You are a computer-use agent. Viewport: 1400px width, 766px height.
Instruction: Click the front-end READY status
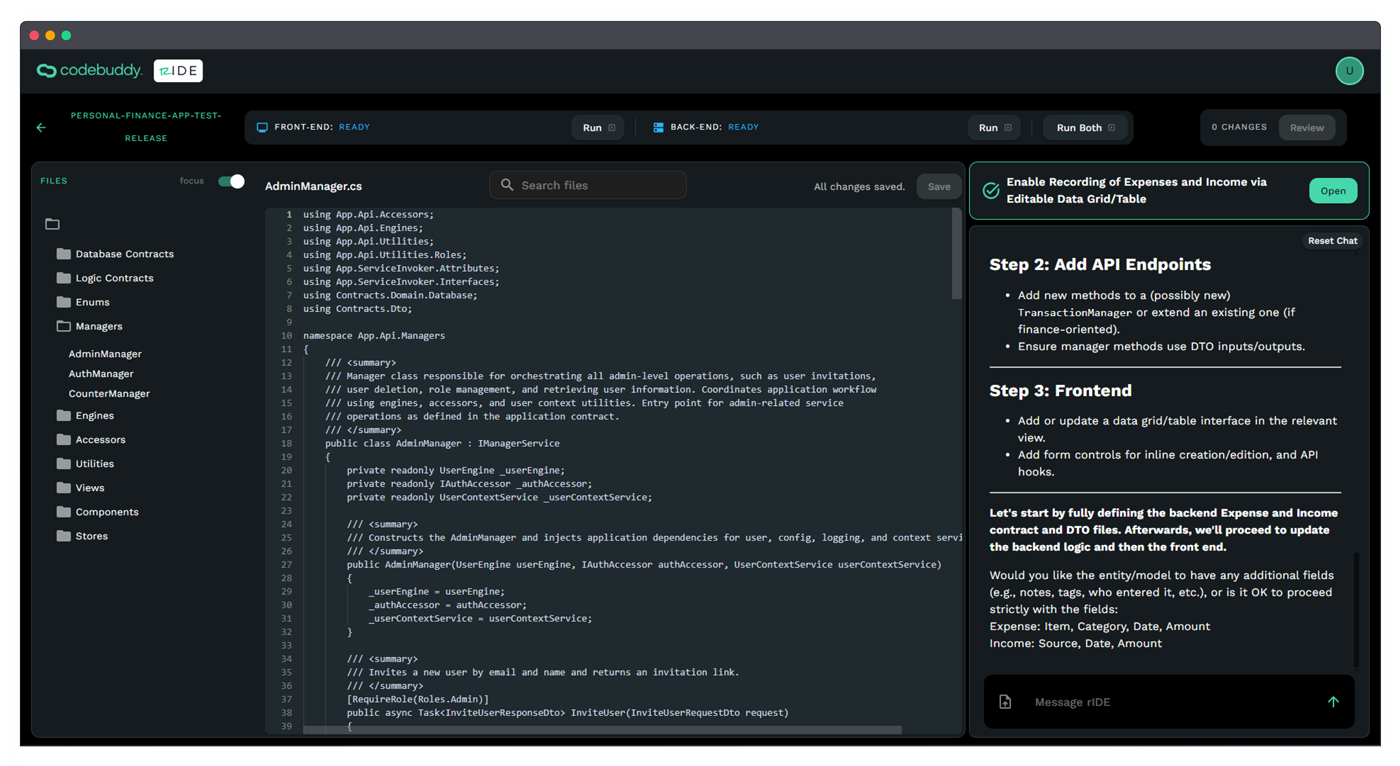click(x=354, y=127)
